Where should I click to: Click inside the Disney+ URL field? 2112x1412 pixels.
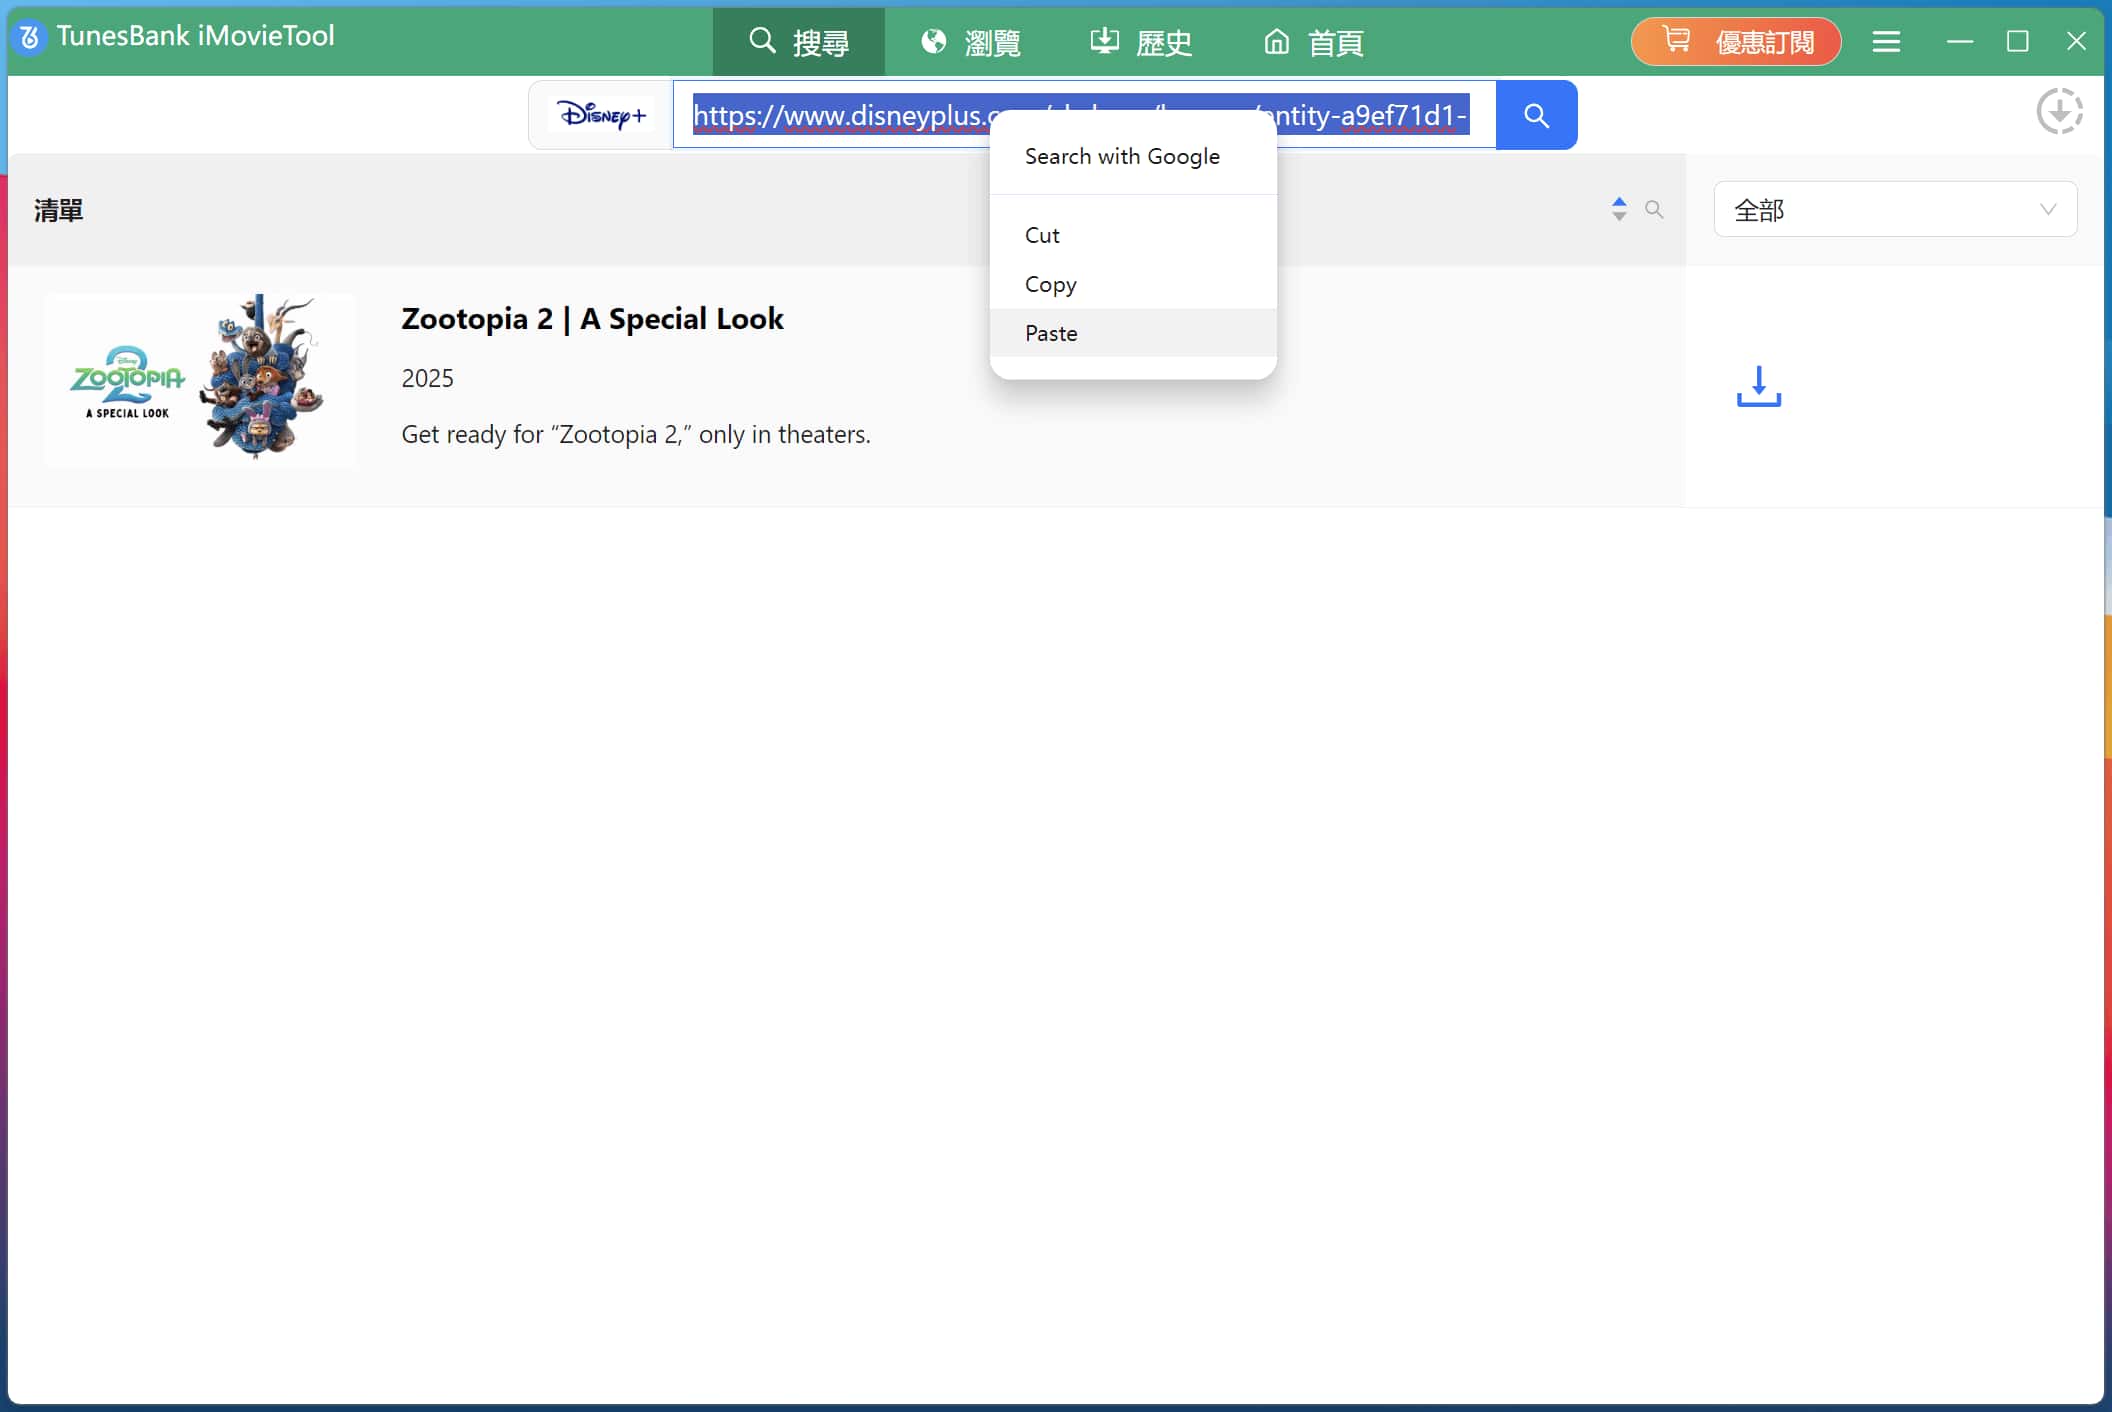[840, 116]
